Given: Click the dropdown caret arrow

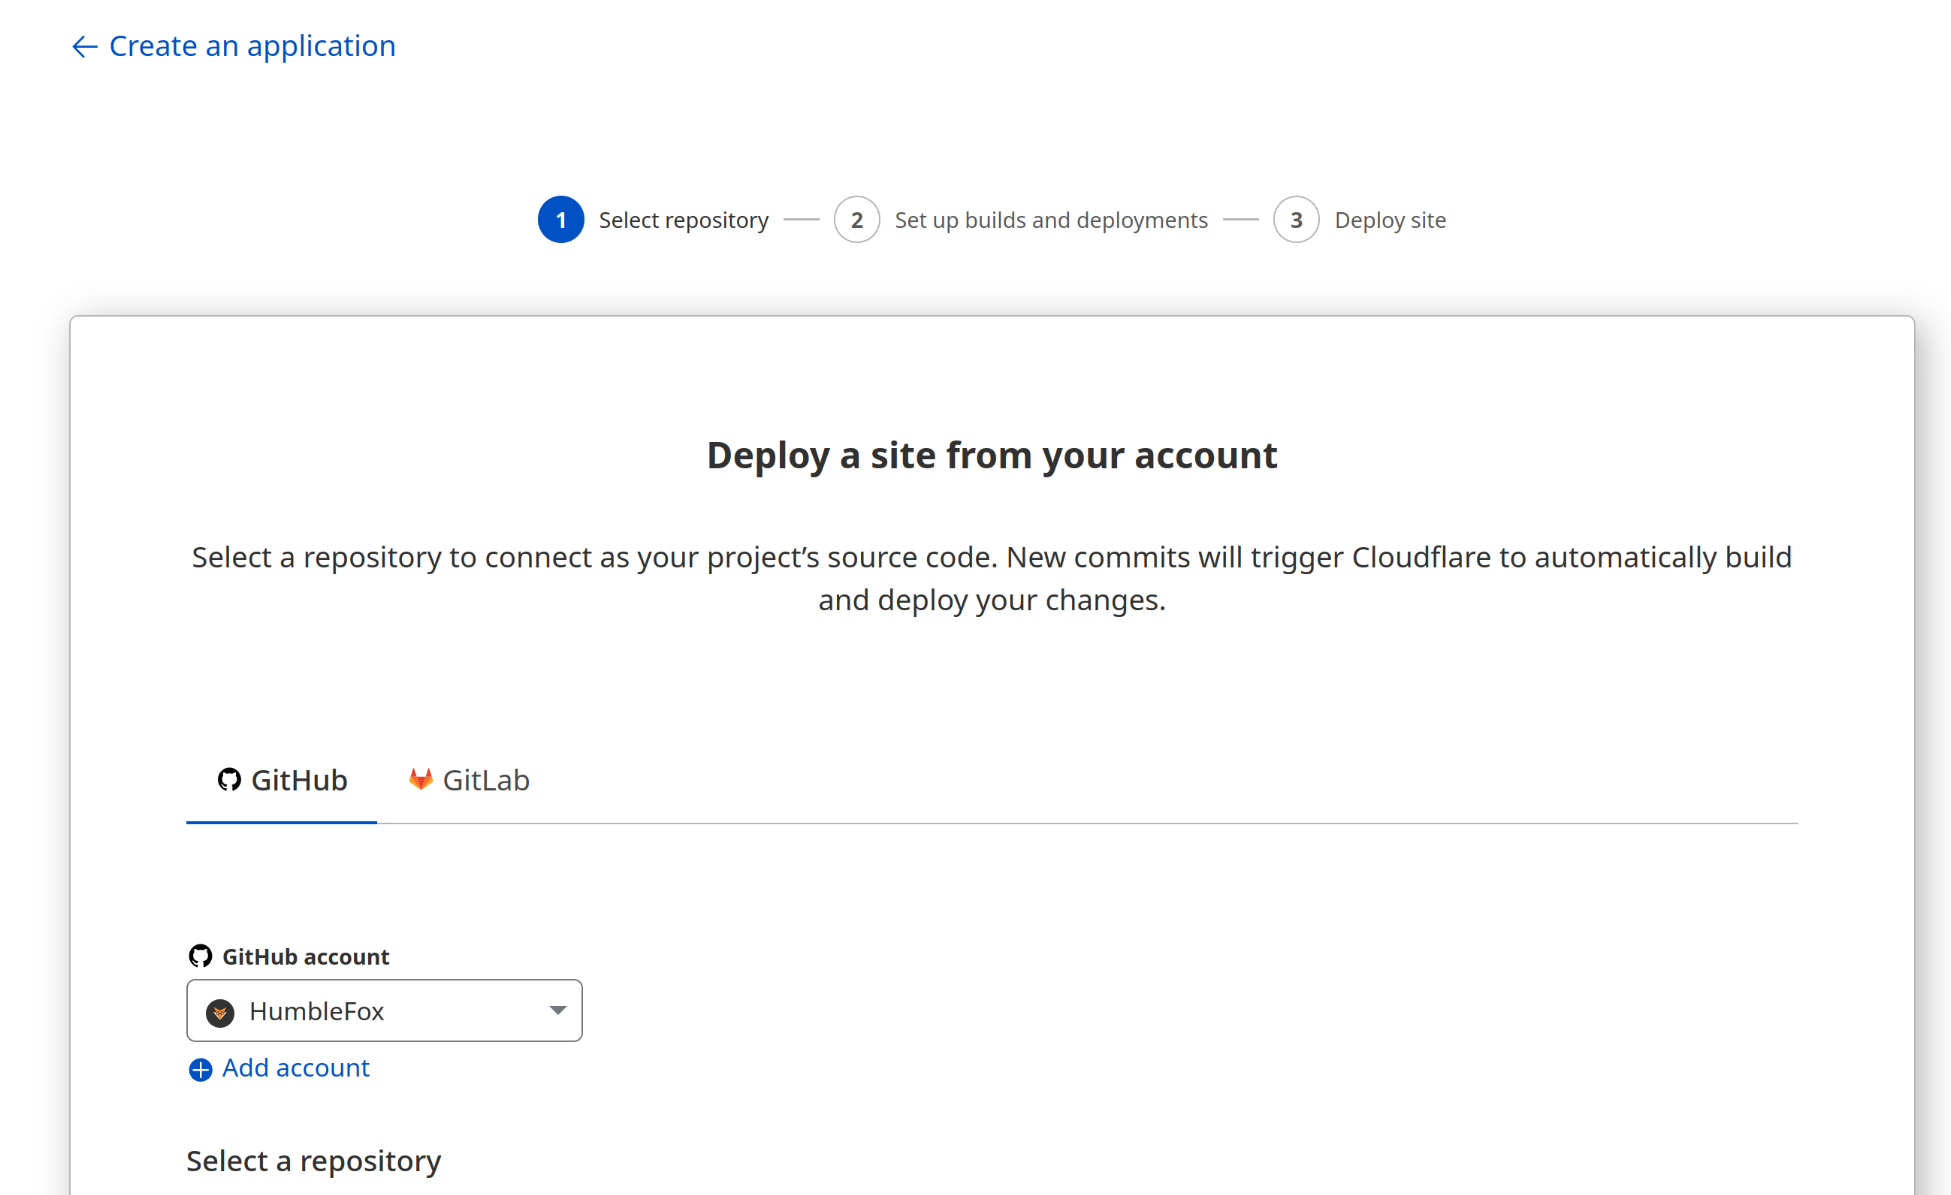Looking at the screenshot, I should tap(558, 1011).
